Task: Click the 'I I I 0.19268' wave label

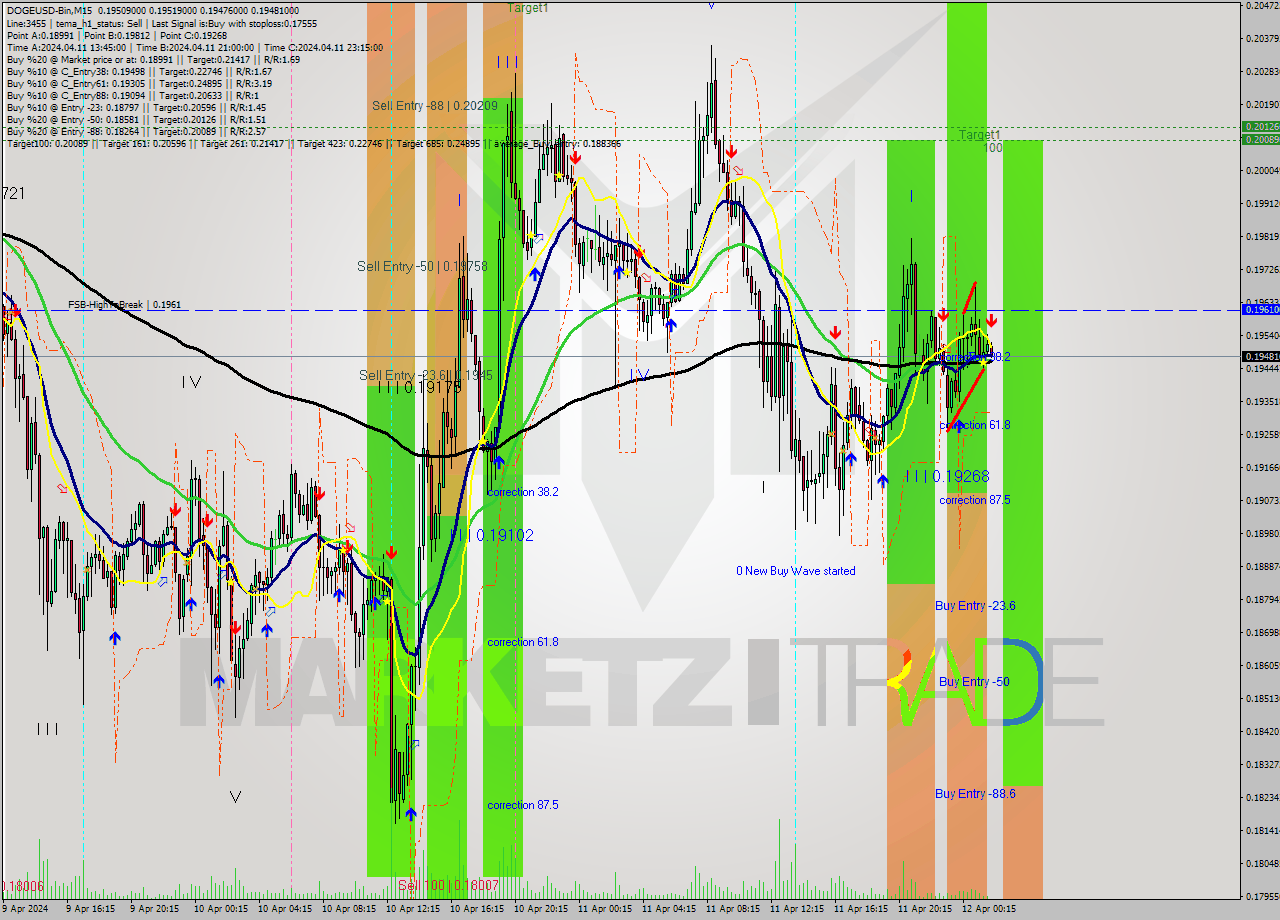Action: pos(947,476)
